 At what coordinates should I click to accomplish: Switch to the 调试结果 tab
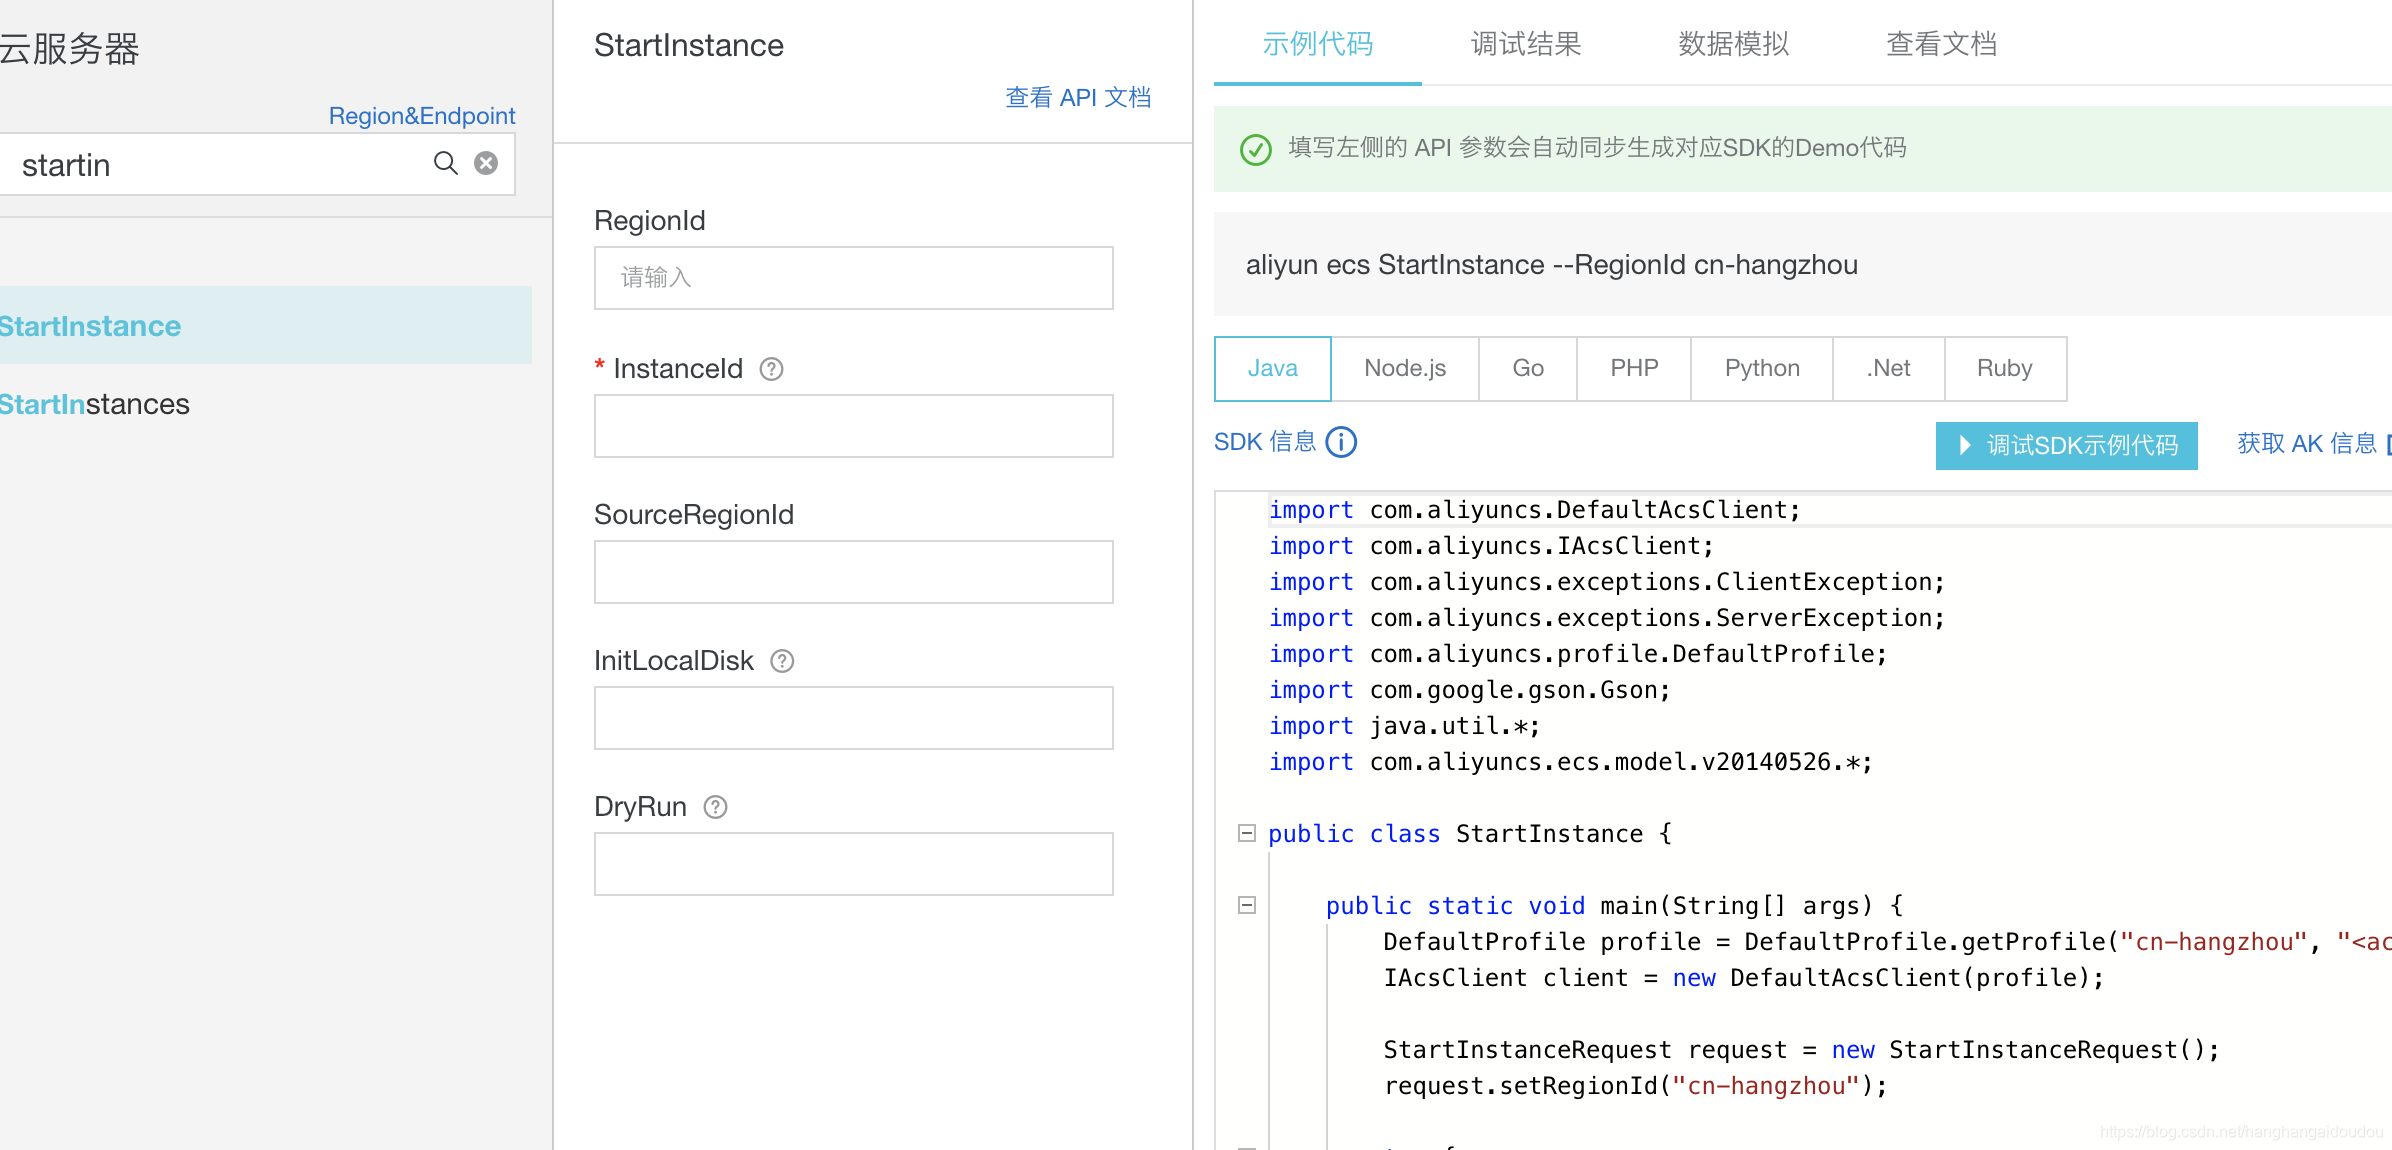[1525, 44]
